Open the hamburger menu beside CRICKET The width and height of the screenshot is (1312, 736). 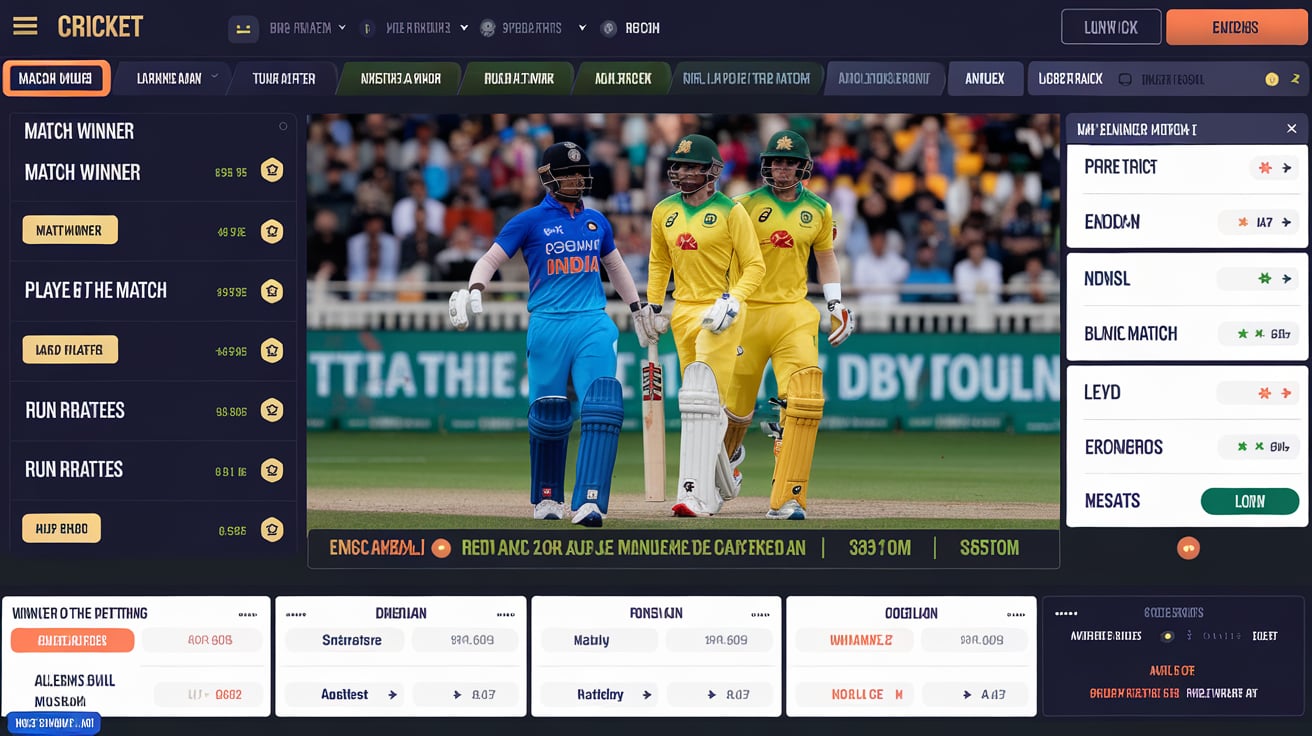[25, 27]
